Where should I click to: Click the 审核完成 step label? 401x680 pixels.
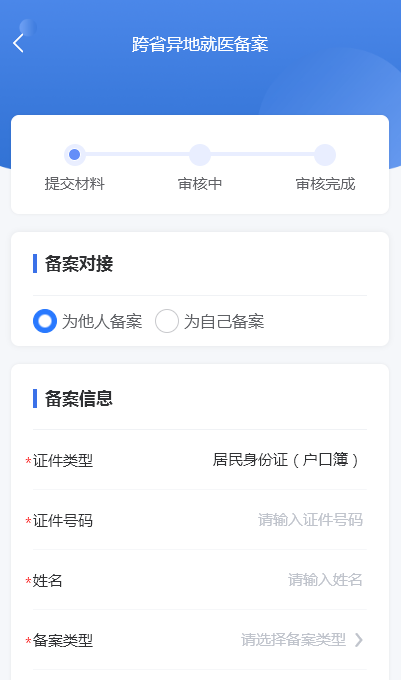coord(325,184)
